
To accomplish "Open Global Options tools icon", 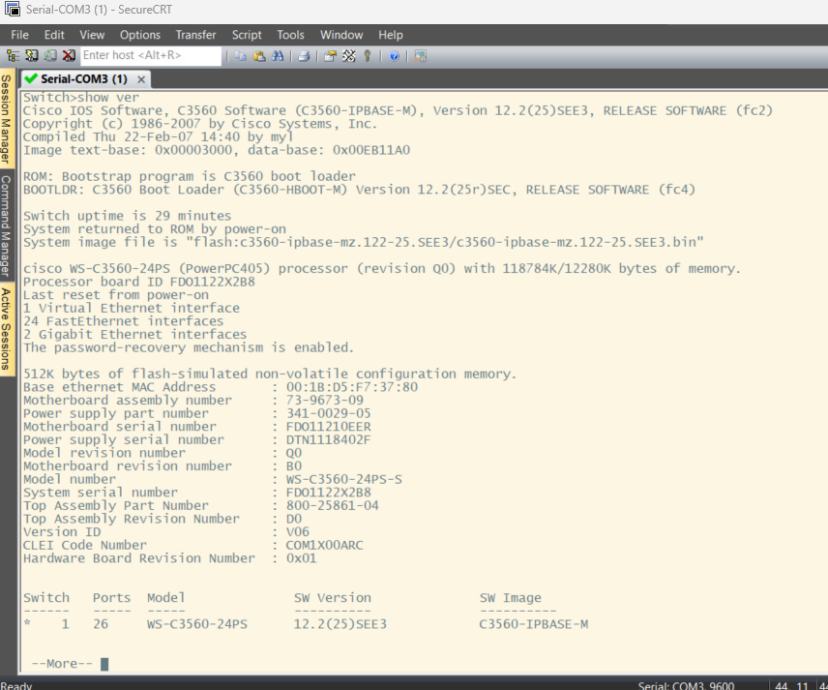I will pyautogui.click(x=349, y=56).
